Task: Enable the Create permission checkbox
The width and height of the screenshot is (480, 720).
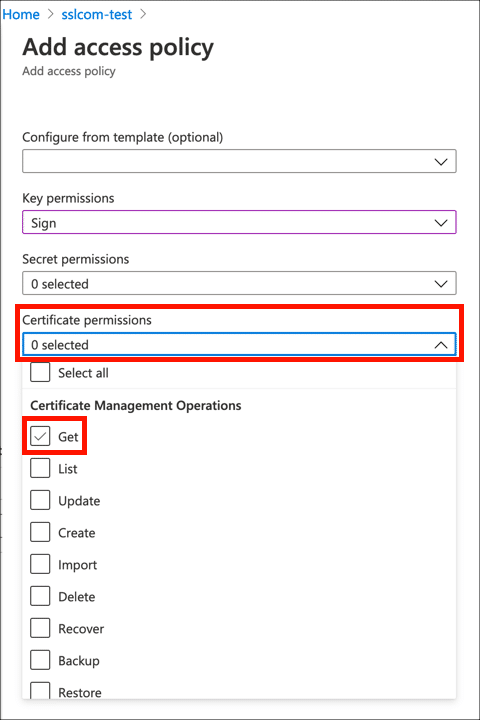Action: pos(40,532)
